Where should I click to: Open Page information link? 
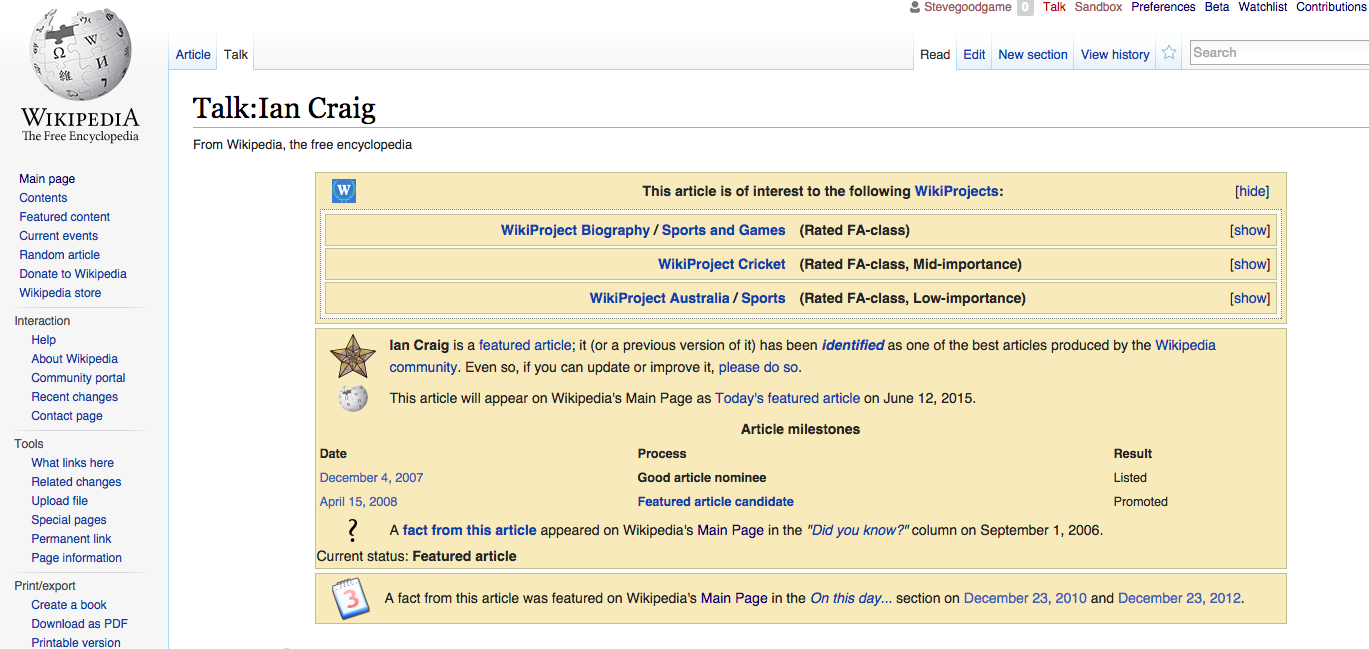(77, 558)
